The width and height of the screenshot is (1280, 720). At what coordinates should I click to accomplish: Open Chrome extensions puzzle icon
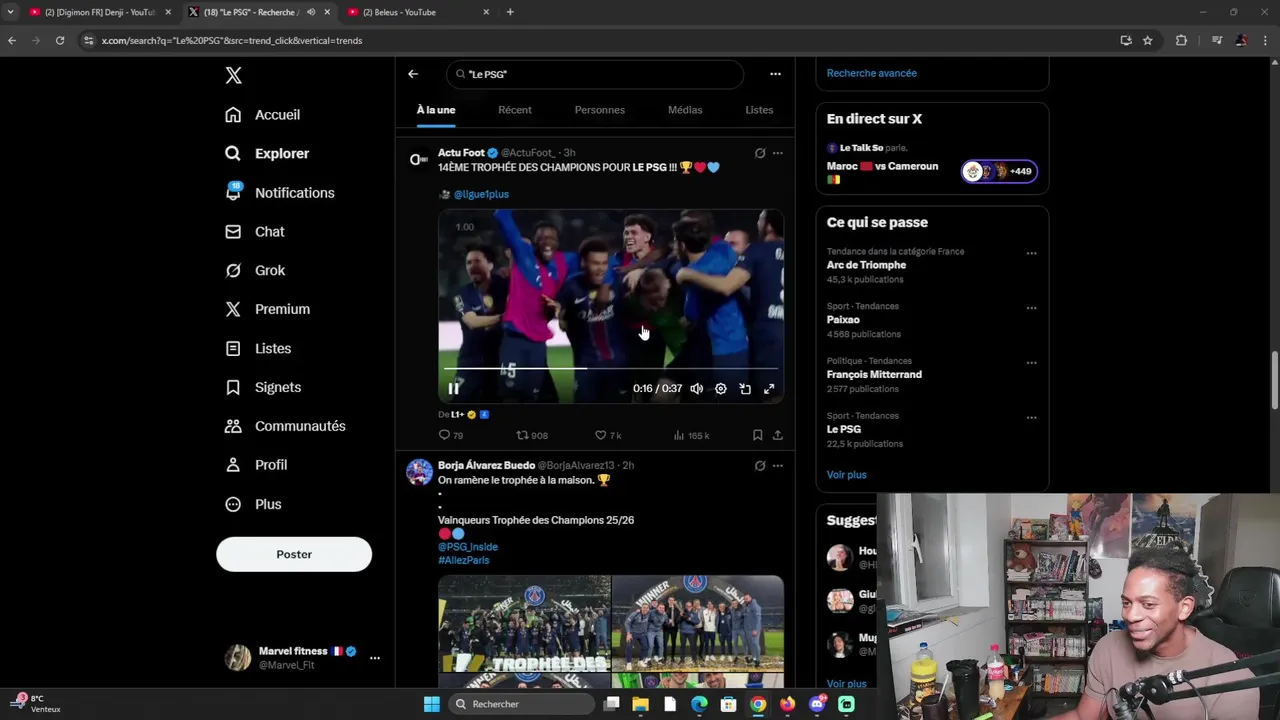pos(1181,41)
